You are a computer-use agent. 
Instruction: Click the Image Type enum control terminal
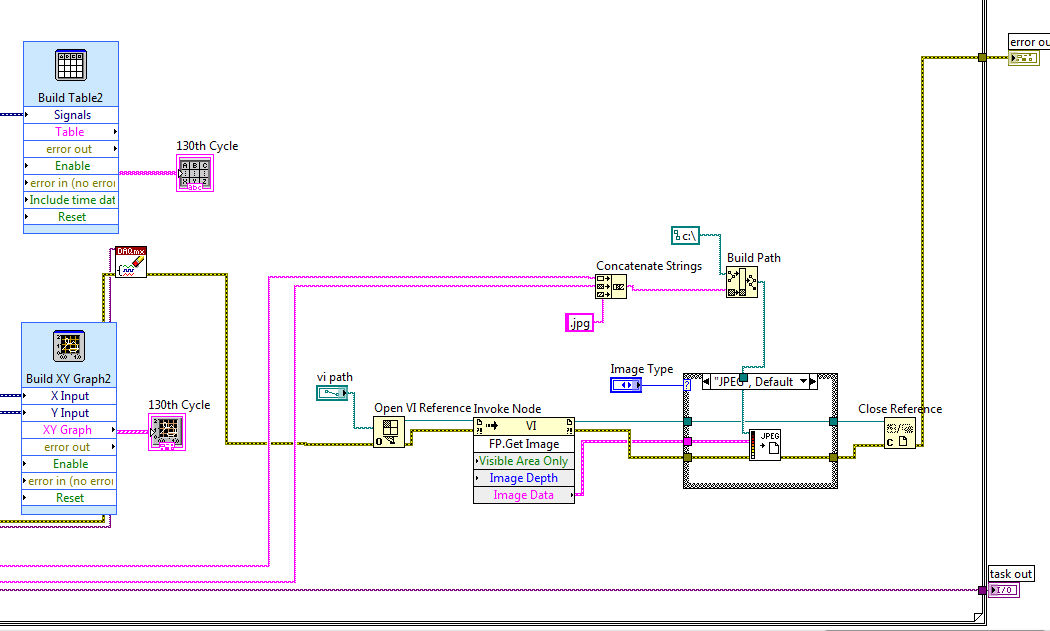pyautogui.click(x=626, y=385)
